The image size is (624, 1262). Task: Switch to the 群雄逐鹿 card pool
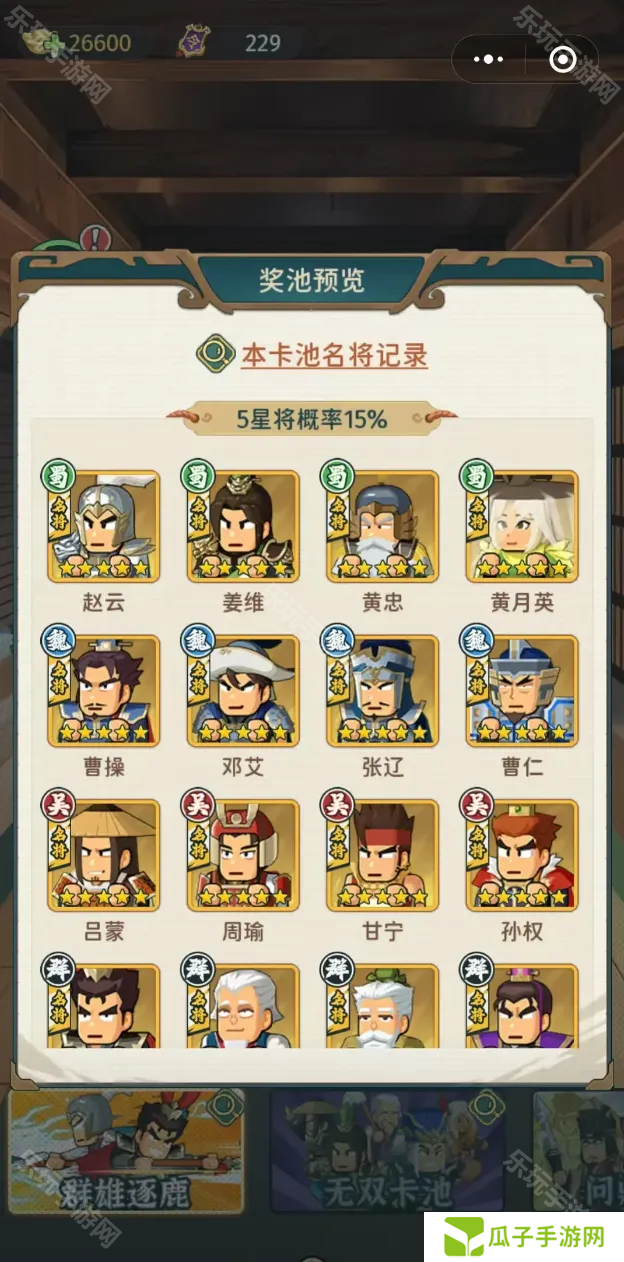[126, 1152]
